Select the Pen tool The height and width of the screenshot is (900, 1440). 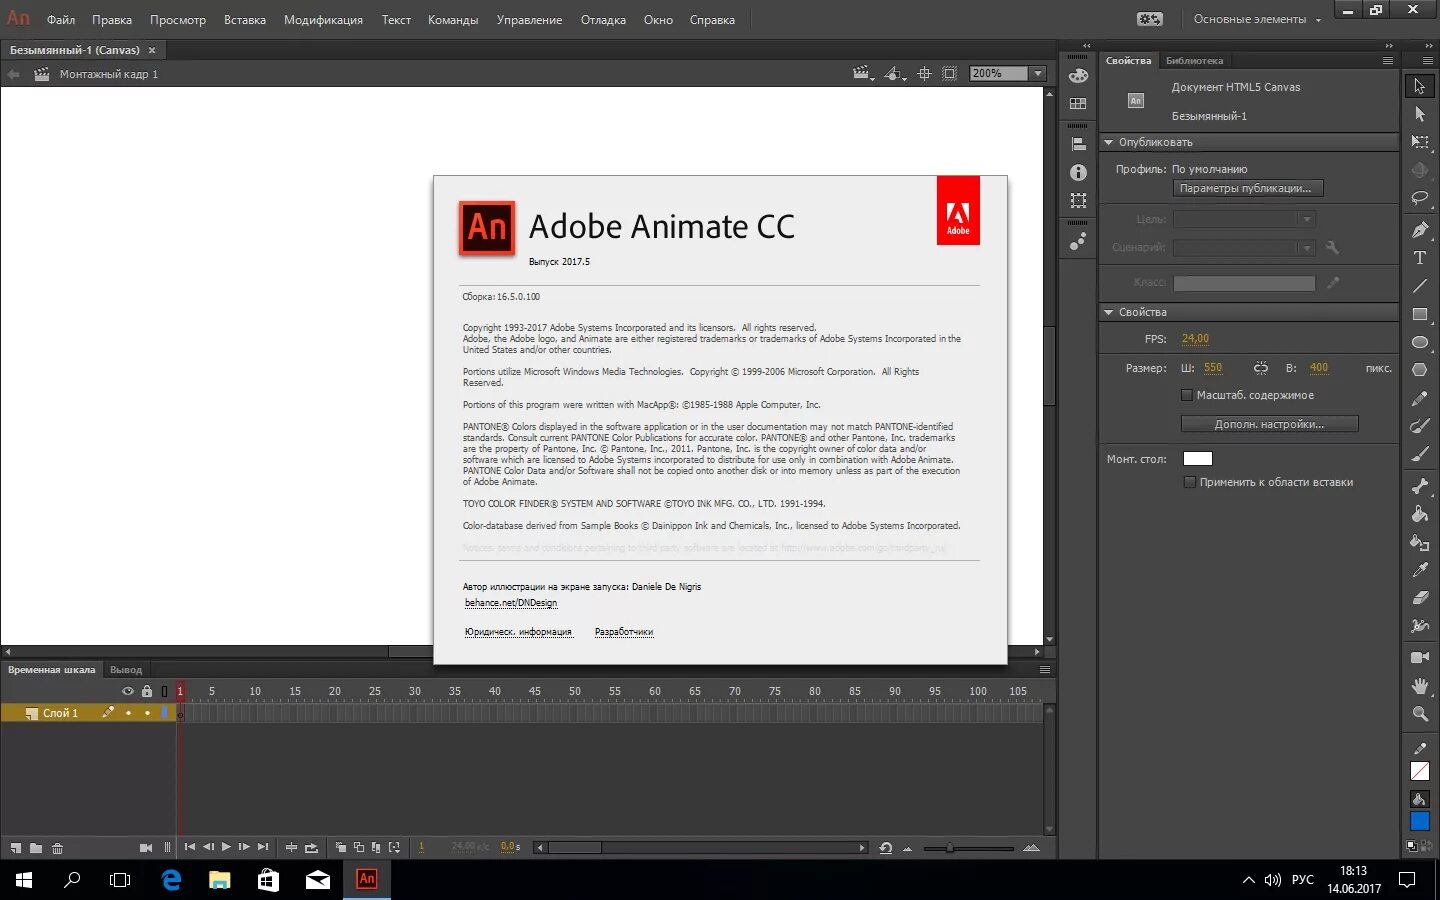point(1420,230)
